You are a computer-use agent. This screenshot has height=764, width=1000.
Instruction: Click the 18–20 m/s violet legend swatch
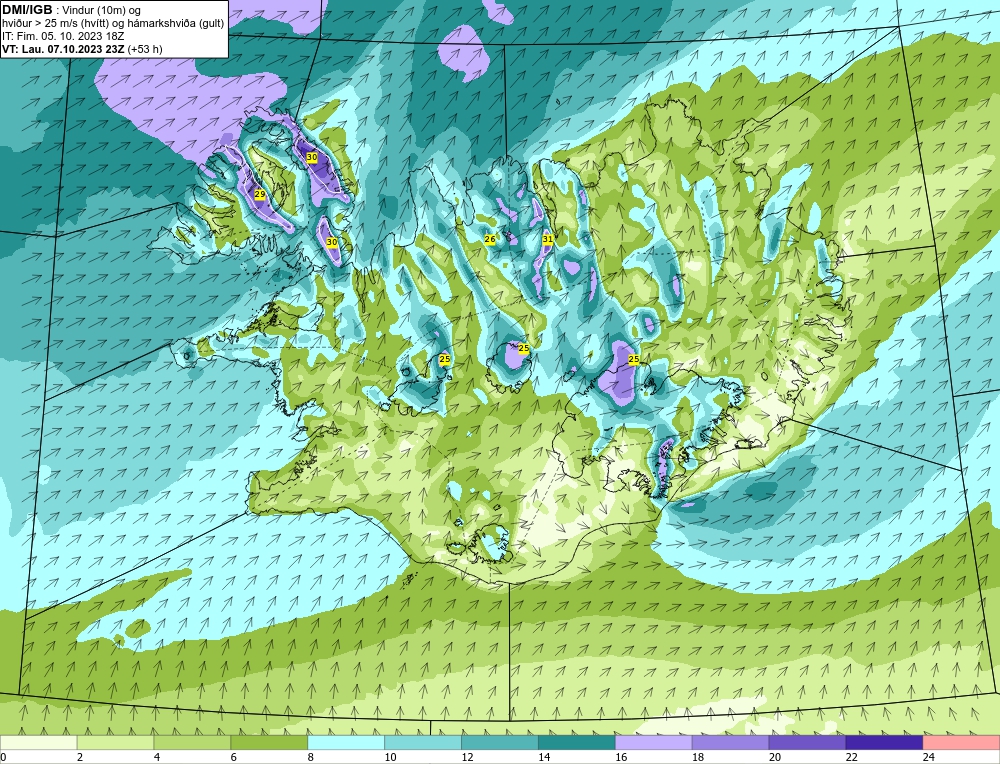tap(730, 743)
